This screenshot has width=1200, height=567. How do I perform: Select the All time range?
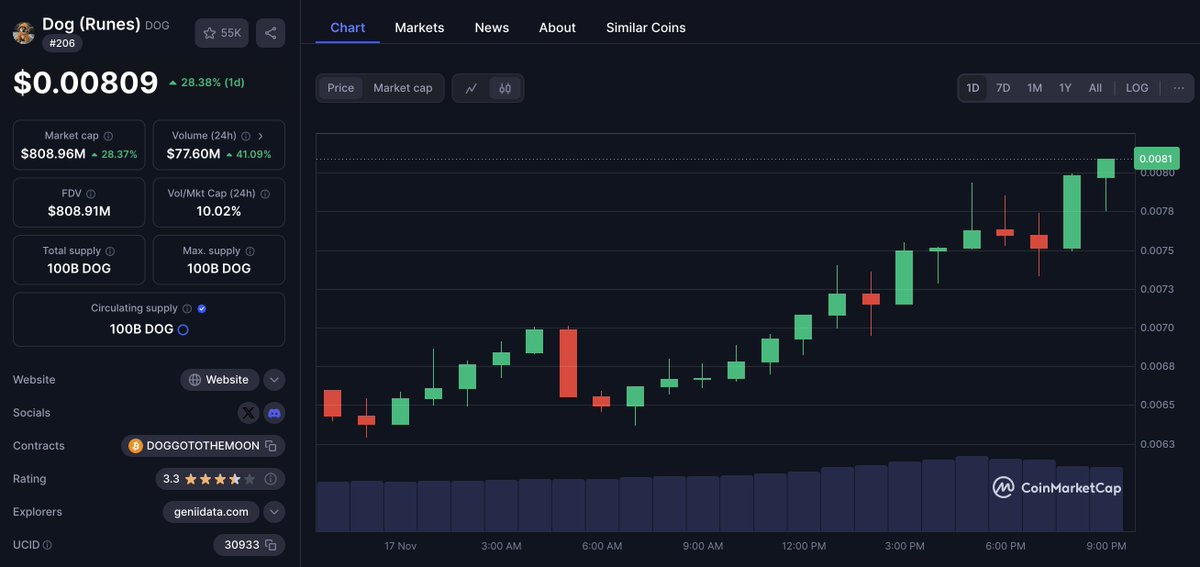[x=1096, y=88]
